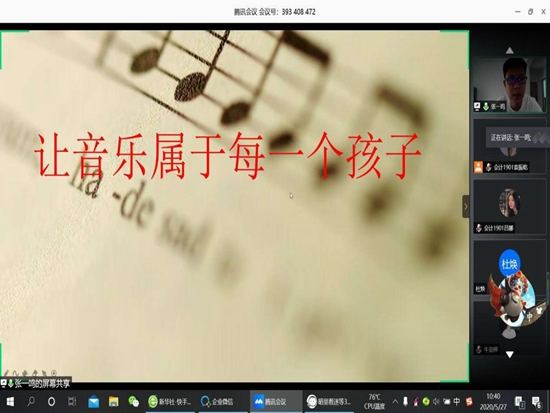Switch to 腾讯会议 taskbar button
Image resolution: width=550 pixels, height=413 pixels.
(x=276, y=401)
